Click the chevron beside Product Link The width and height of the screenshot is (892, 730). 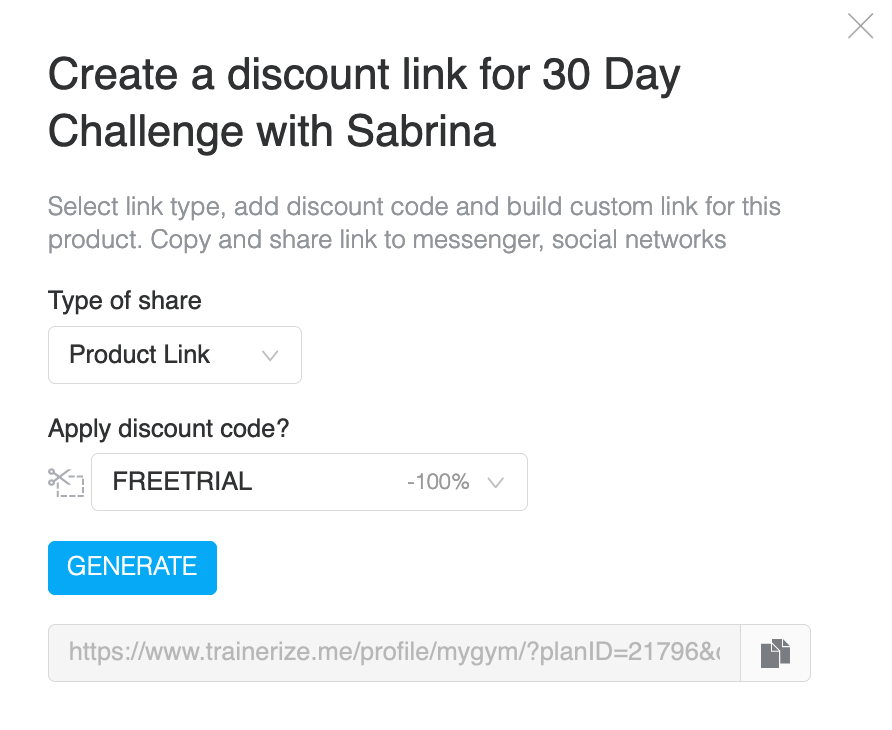[x=269, y=355]
